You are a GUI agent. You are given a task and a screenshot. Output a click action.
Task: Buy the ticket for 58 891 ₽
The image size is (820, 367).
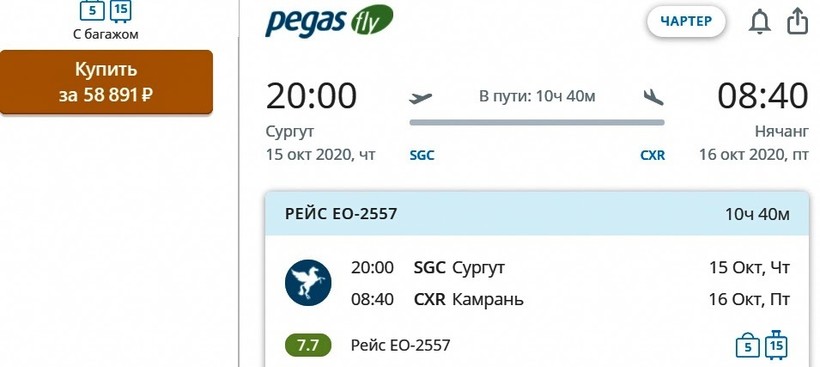[106, 82]
